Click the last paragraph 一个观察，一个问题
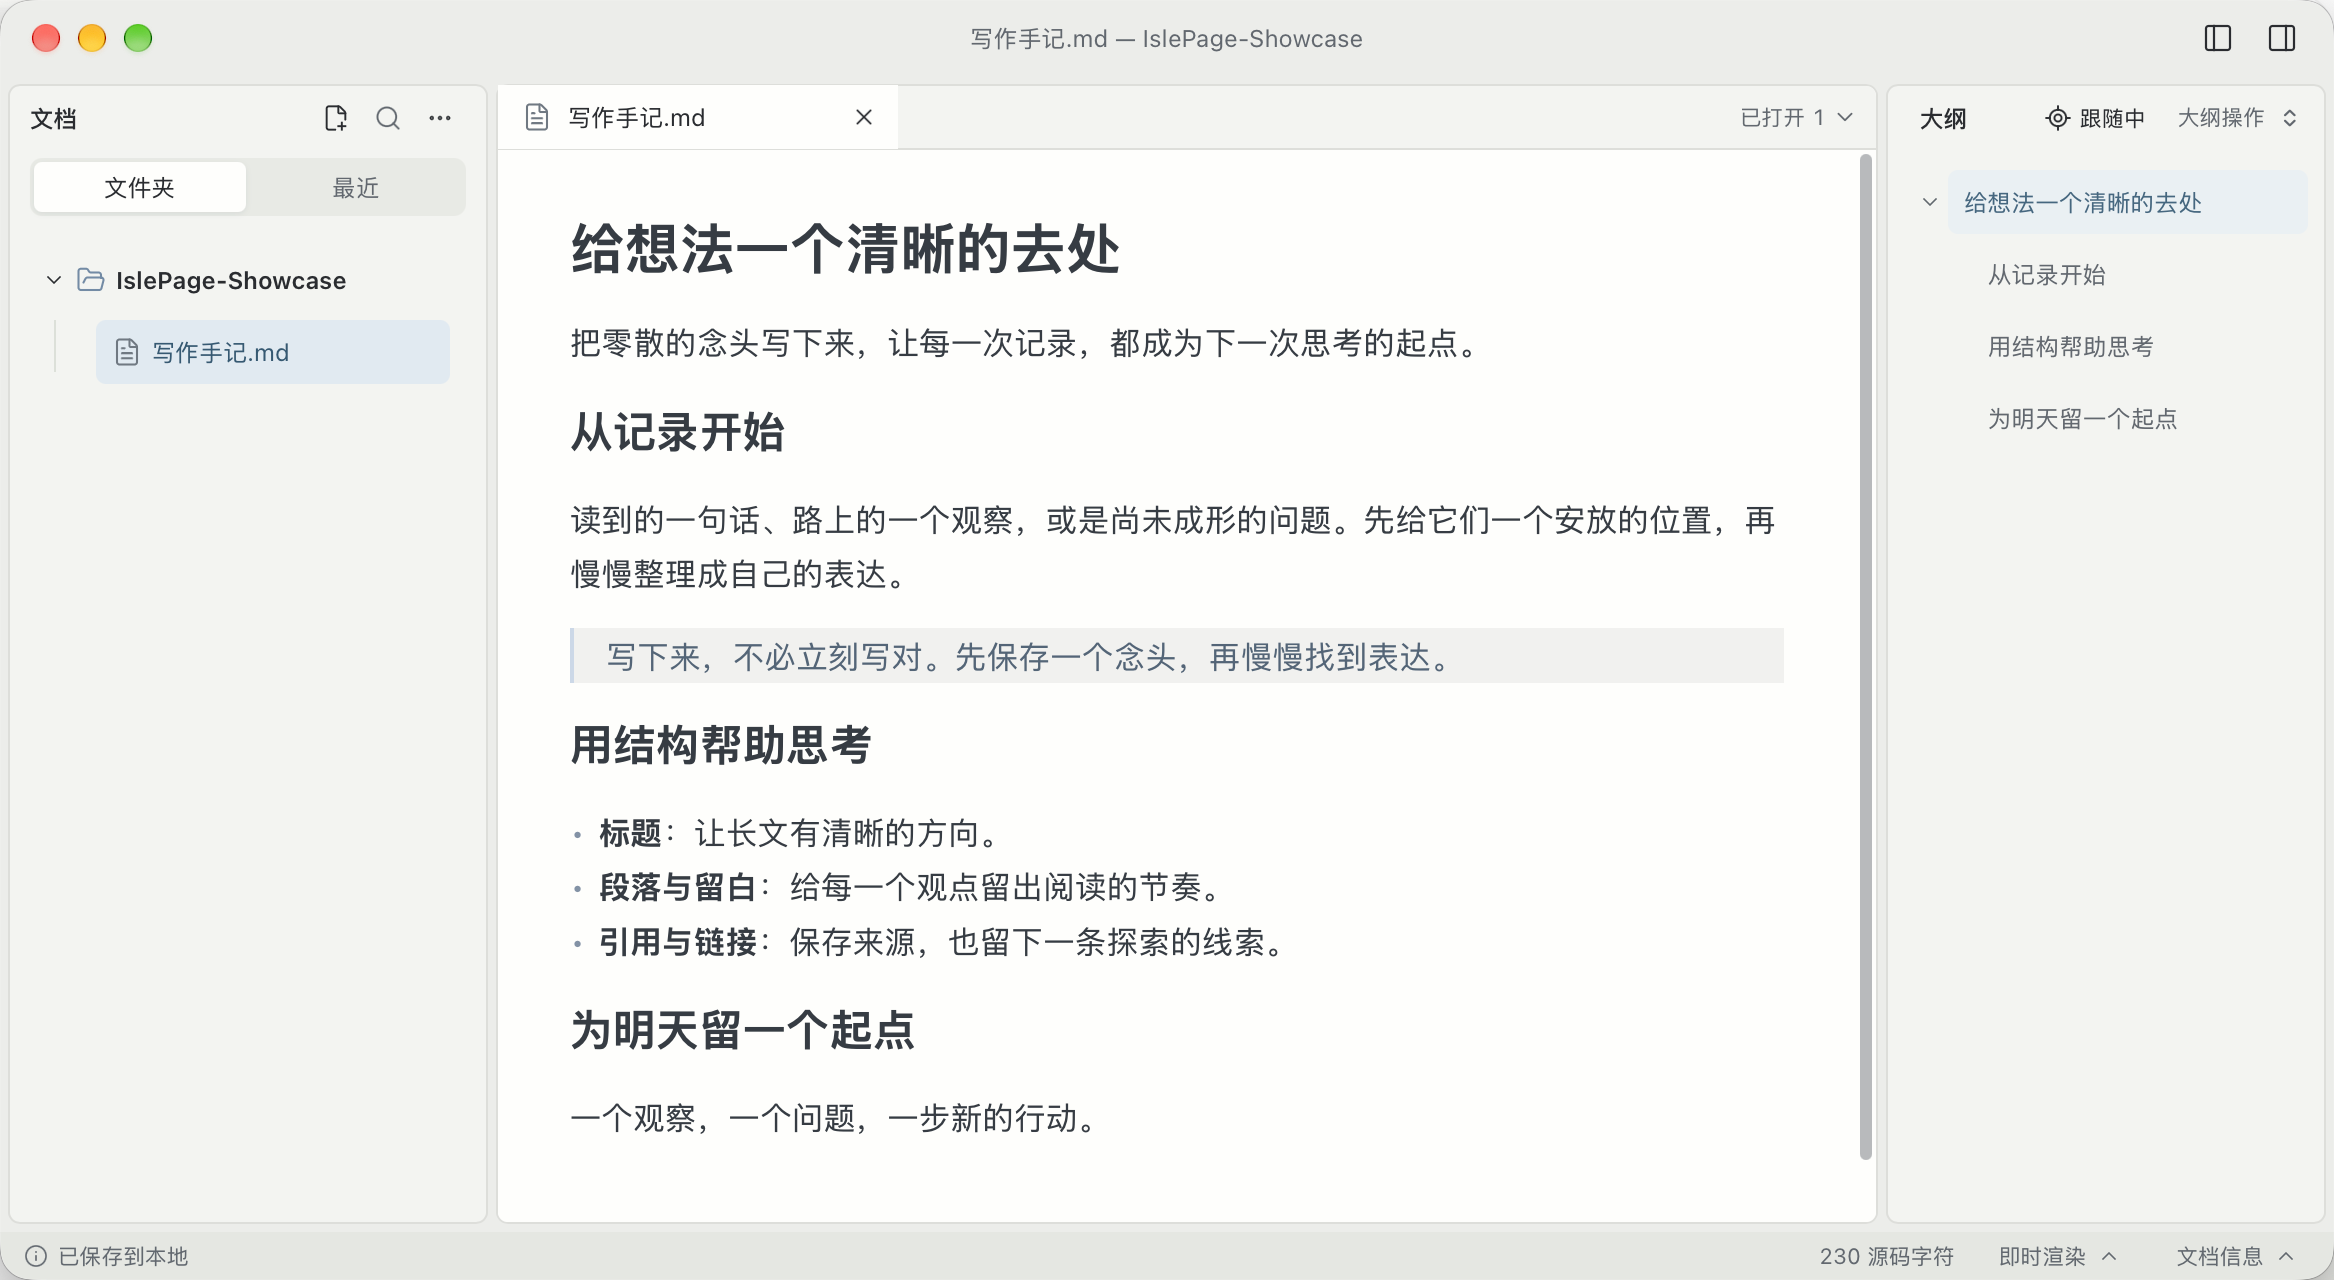 835,1118
